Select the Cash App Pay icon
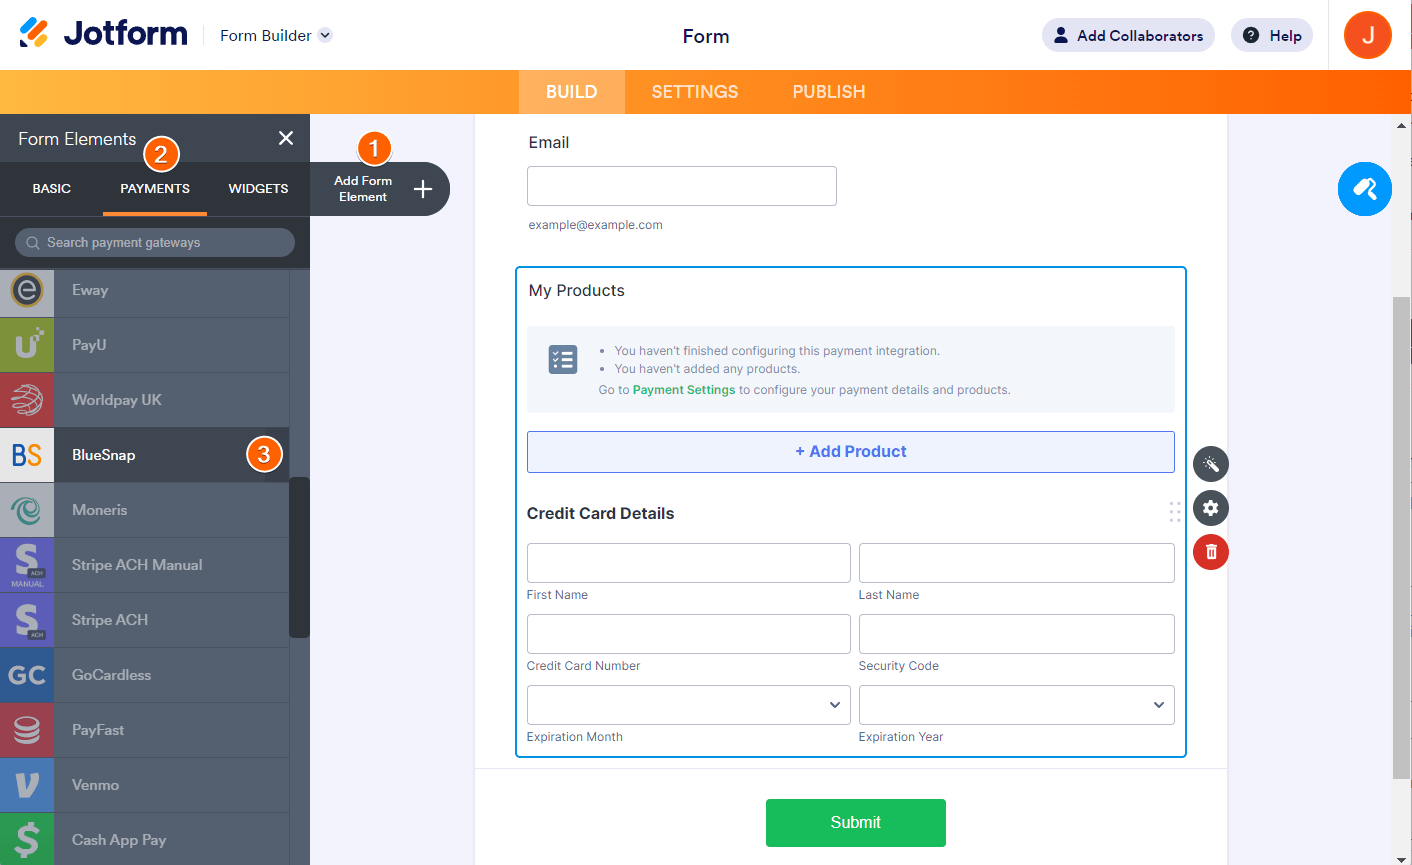1412x865 pixels. click(x=27, y=840)
